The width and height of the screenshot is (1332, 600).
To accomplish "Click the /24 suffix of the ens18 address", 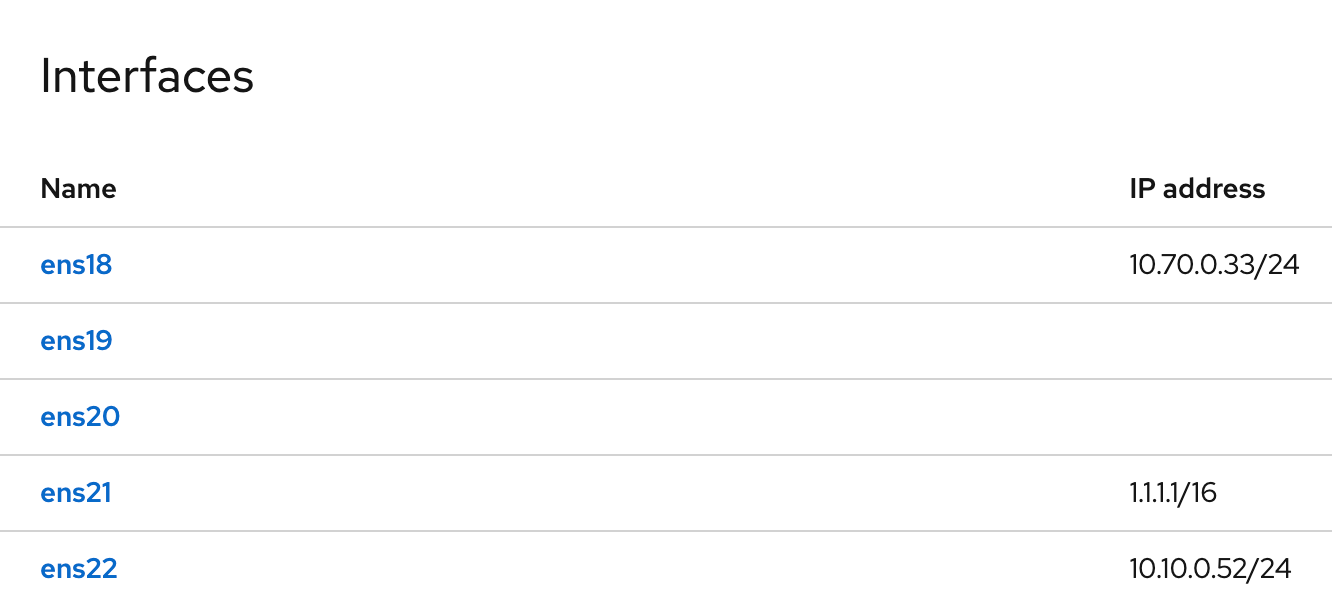I will [x=1278, y=265].
